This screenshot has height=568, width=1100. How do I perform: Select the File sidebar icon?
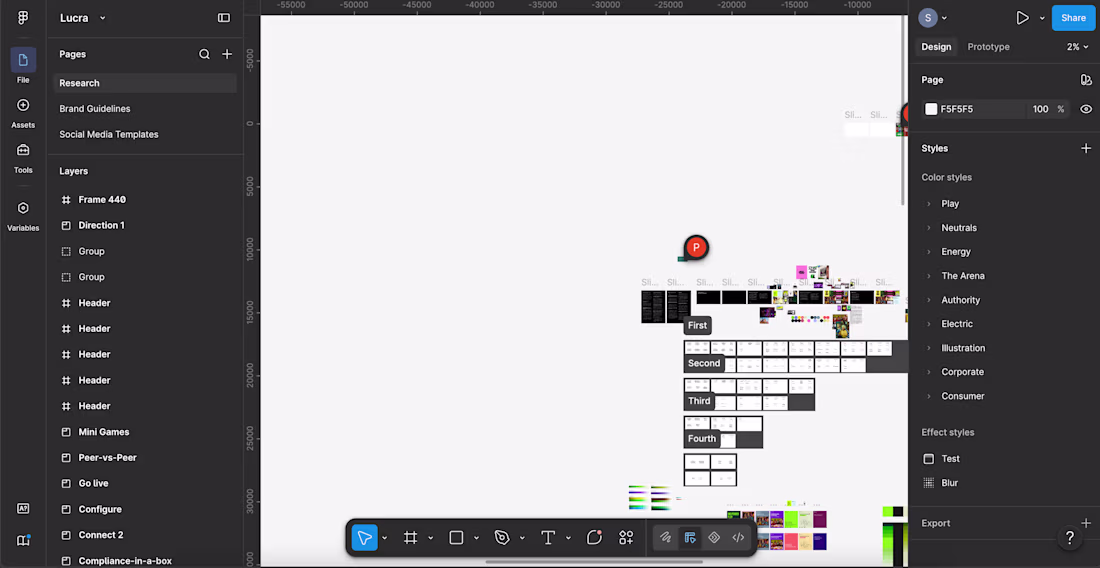coord(23,60)
